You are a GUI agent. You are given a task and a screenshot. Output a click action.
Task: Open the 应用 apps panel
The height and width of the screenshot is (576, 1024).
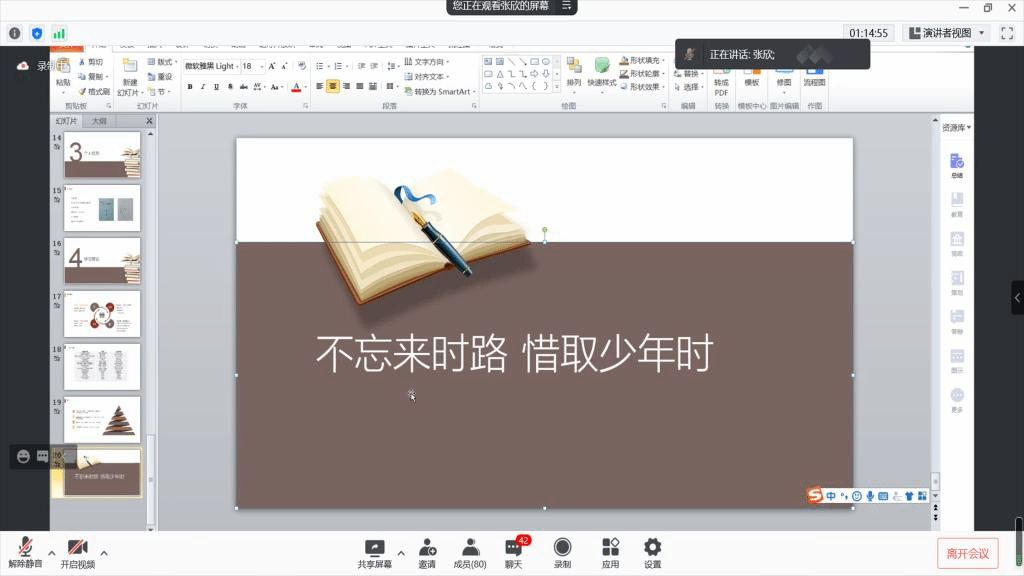coord(610,548)
